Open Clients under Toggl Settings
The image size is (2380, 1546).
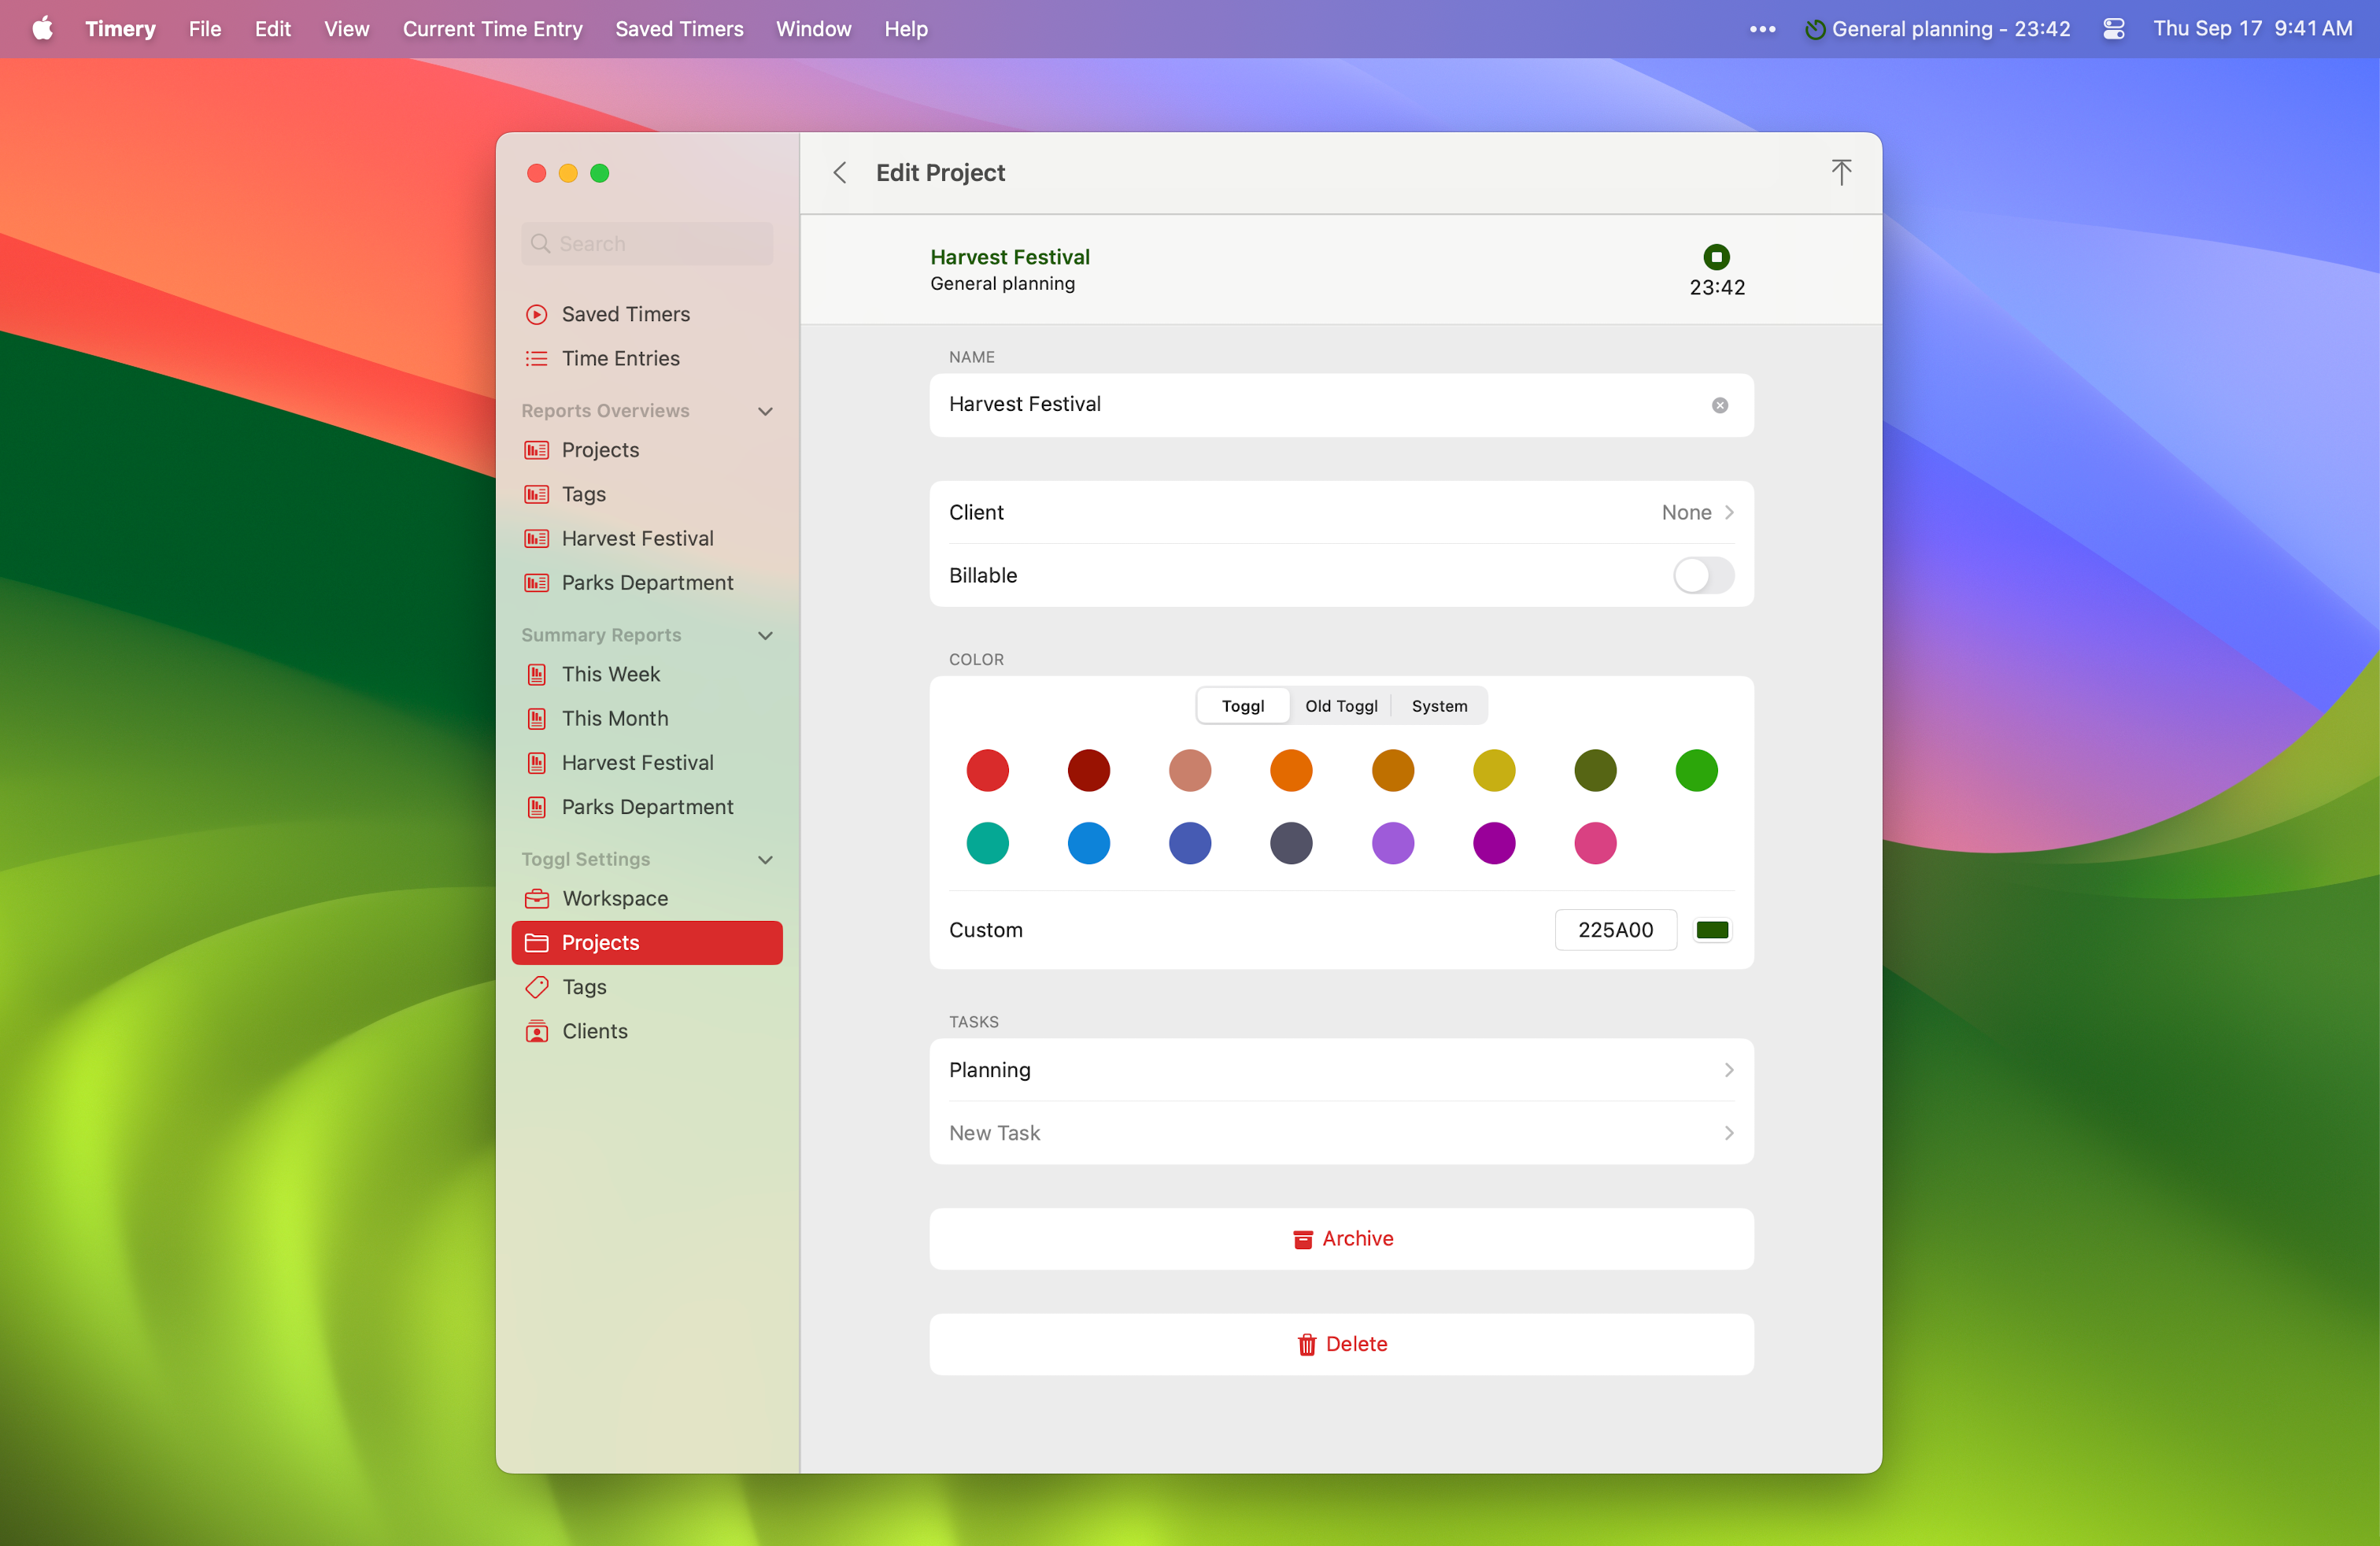[x=646, y=1030]
